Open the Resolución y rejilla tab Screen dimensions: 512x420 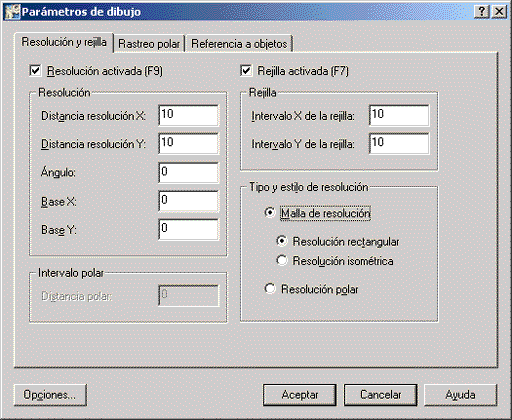64,42
